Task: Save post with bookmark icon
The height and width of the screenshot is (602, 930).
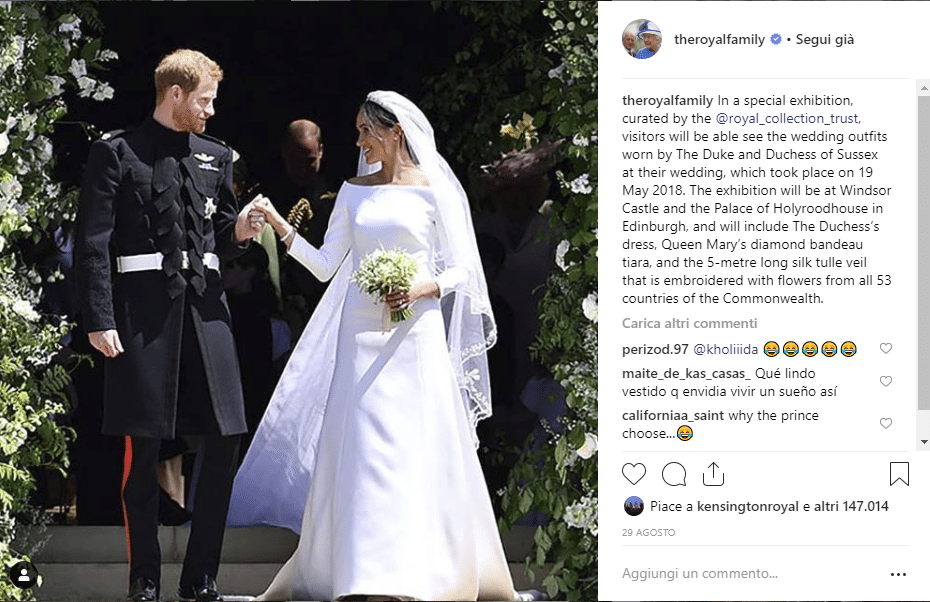Action: pyautogui.click(x=899, y=474)
